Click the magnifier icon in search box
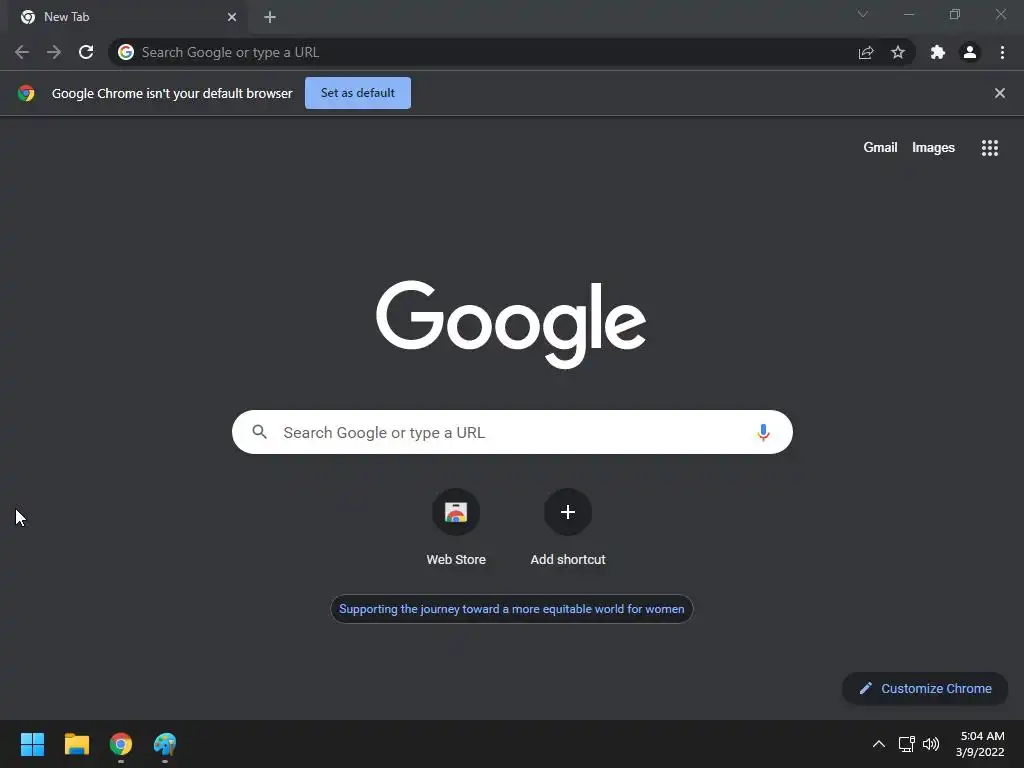Screen dimensions: 1024x768 click(x=259, y=432)
